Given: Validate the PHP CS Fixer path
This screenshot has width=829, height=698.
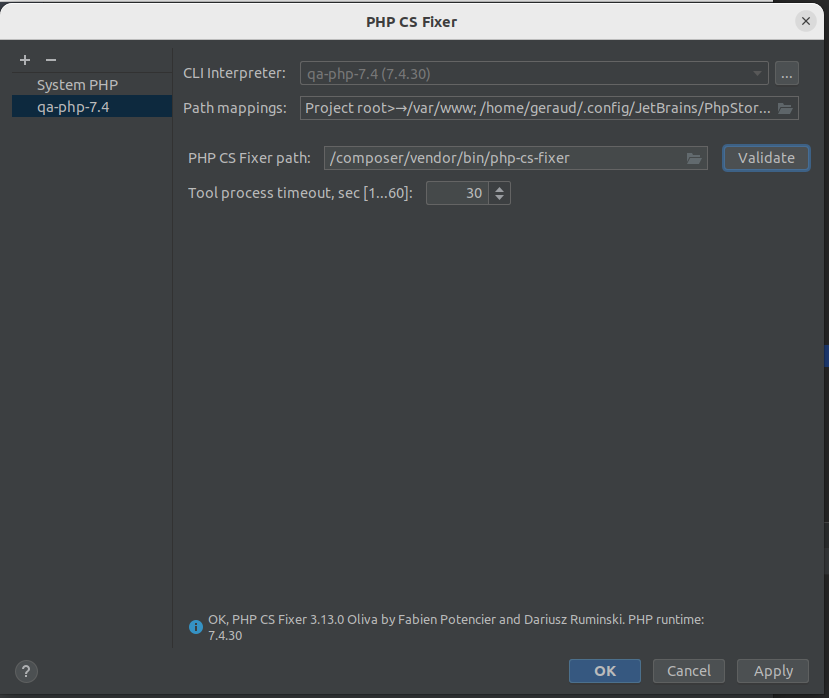Looking at the screenshot, I should [x=766, y=158].
